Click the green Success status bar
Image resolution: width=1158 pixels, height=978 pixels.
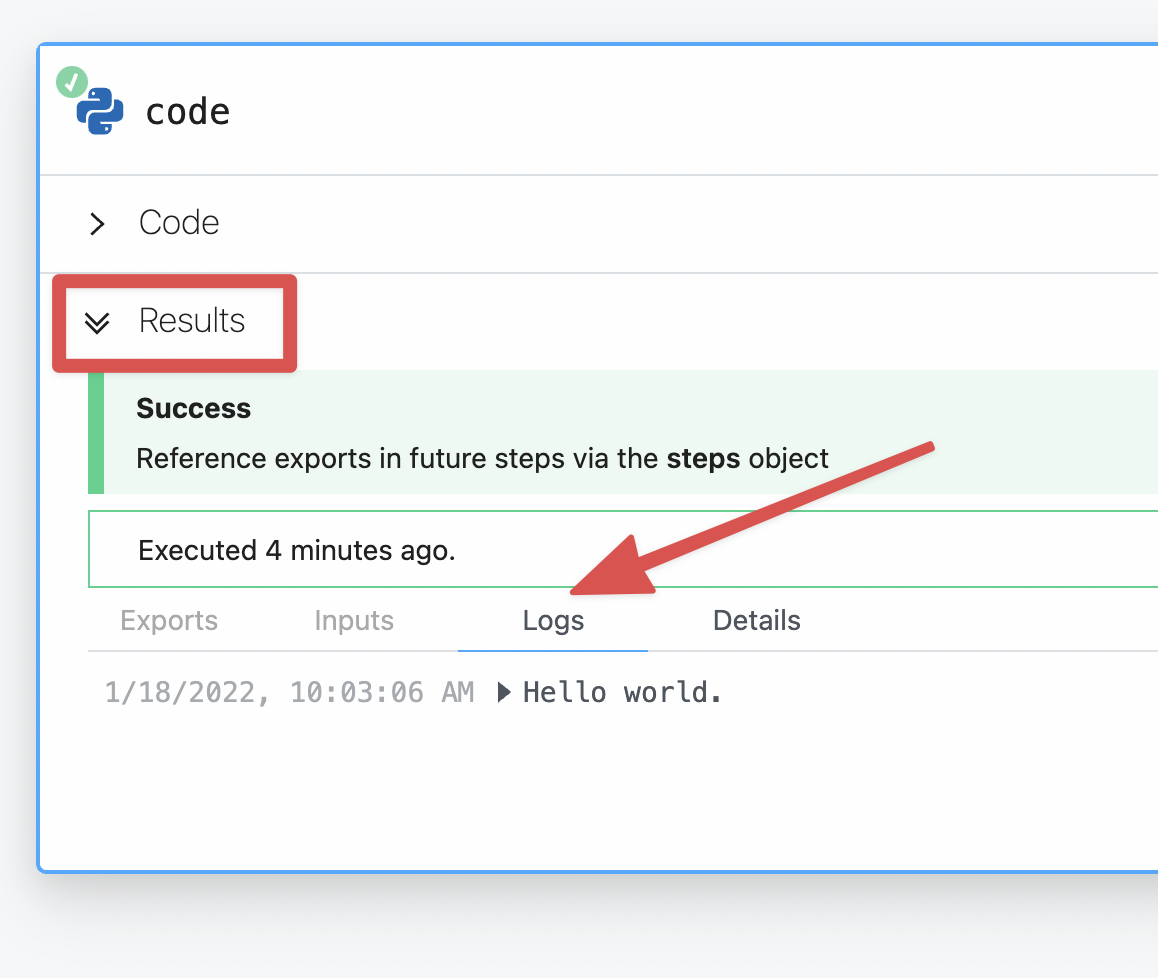(x=95, y=432)
